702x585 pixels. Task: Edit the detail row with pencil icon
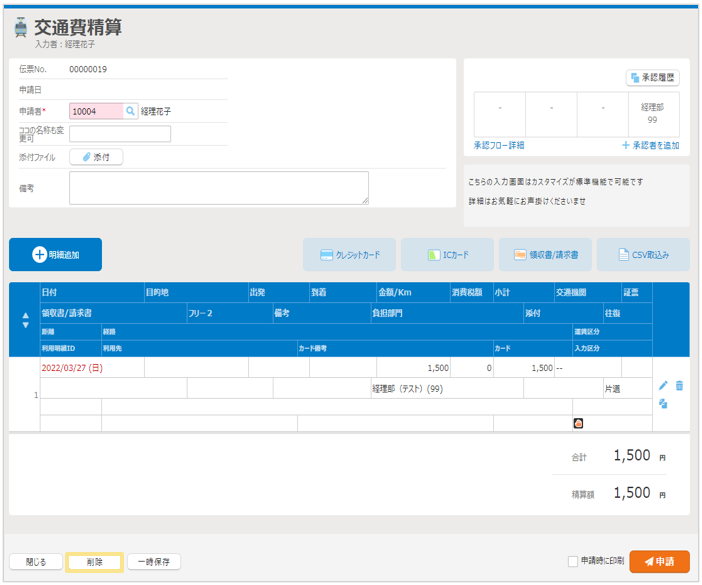(x=663, y=386)
